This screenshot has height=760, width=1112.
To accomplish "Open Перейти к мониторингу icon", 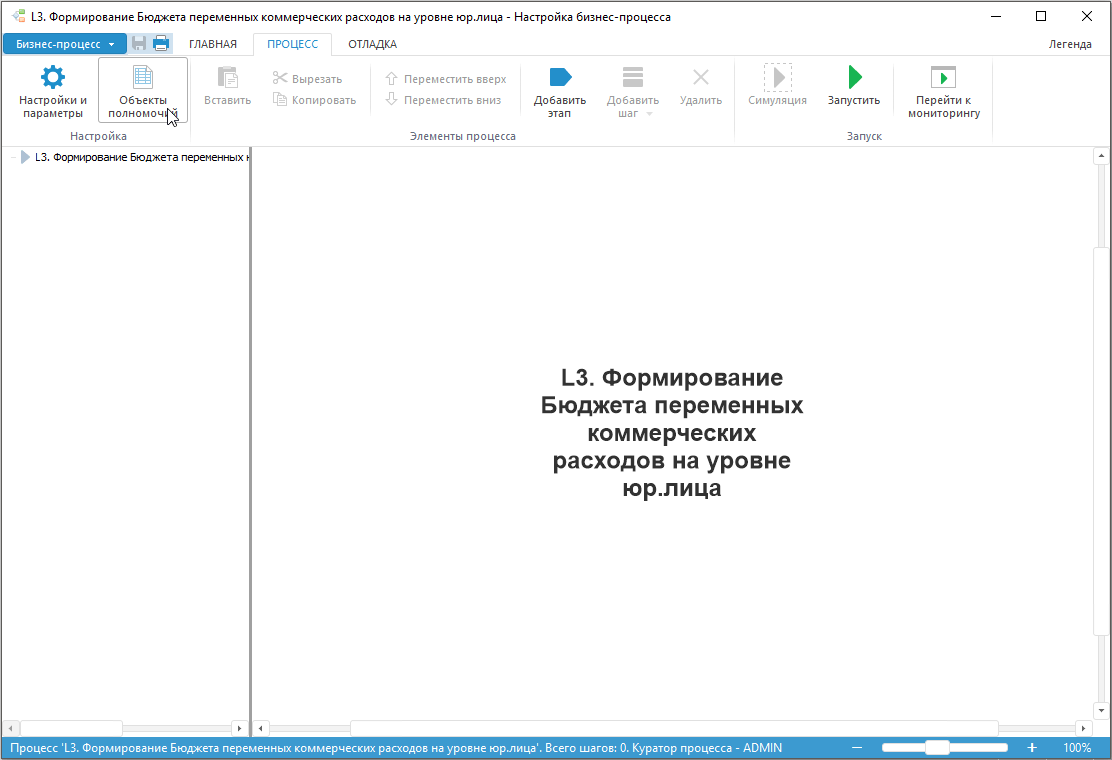I will (943, 77).
